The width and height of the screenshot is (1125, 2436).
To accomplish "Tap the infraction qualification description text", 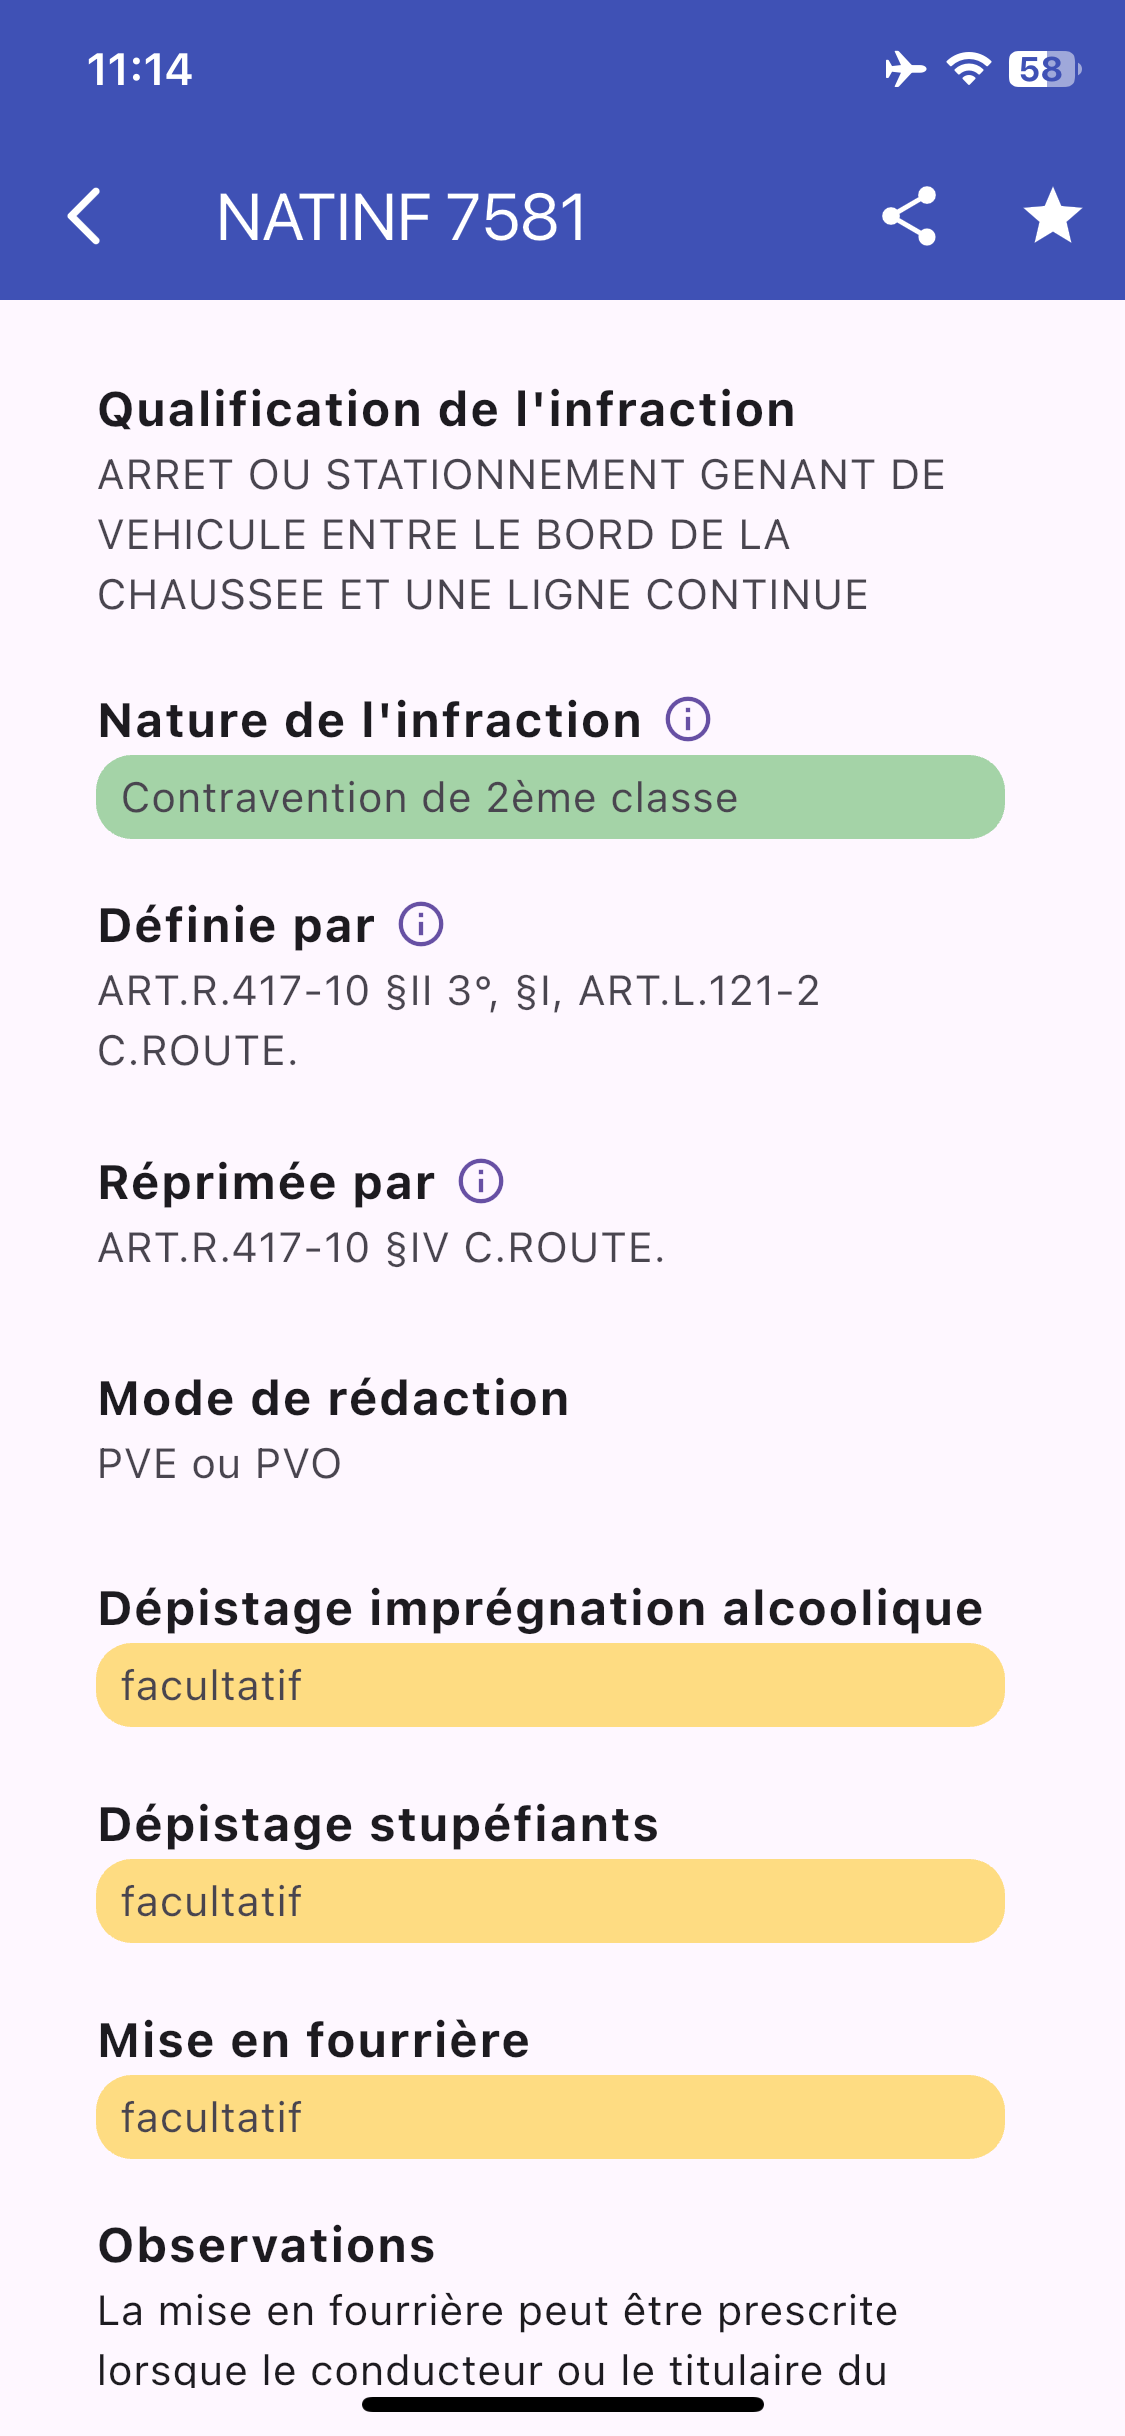I will coord(520,535).
